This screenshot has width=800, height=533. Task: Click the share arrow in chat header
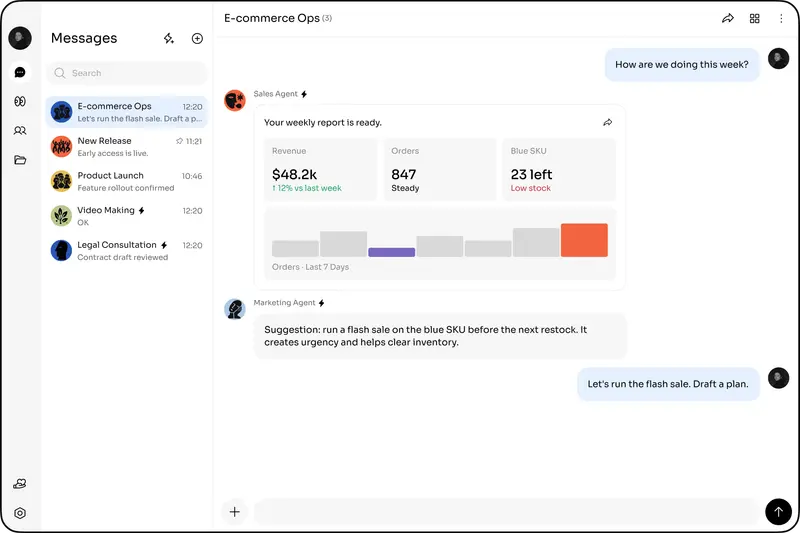click(x=728, y=18)
